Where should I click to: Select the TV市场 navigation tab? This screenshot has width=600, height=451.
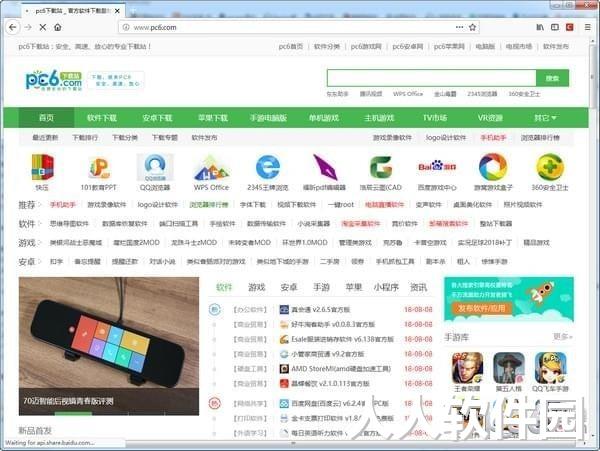tap(435, 117)
